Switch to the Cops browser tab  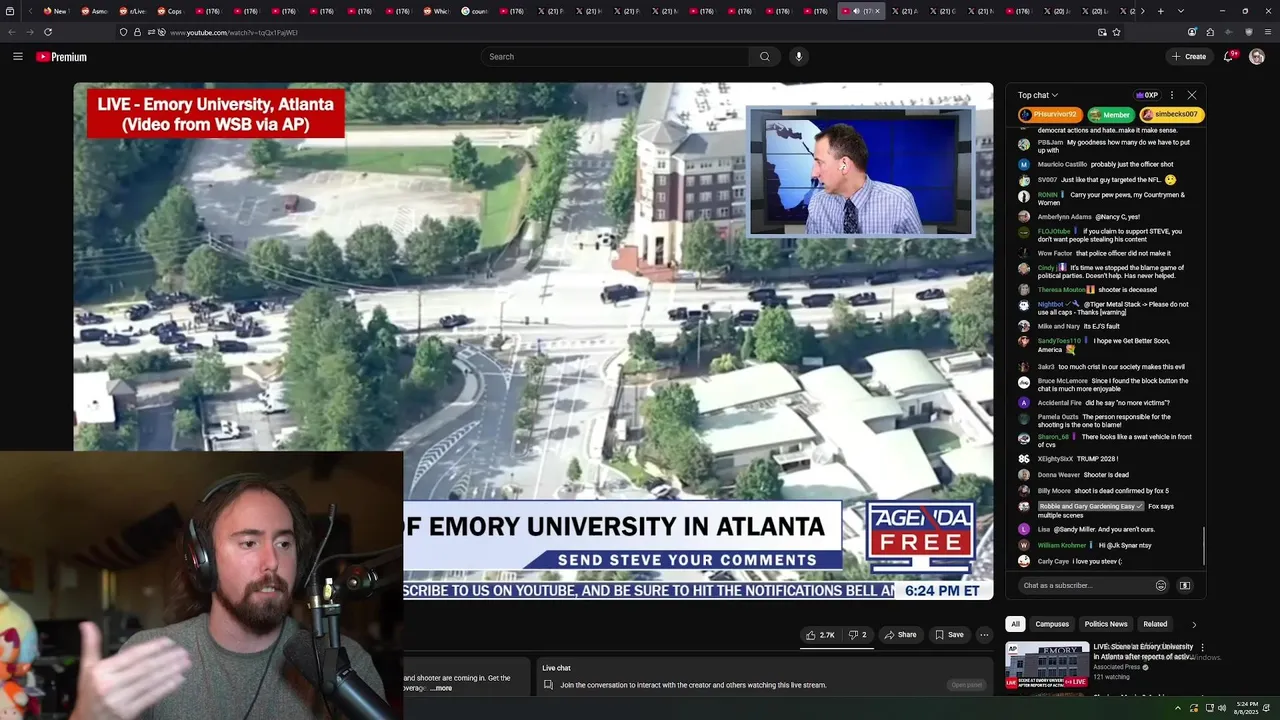(170, 11)
